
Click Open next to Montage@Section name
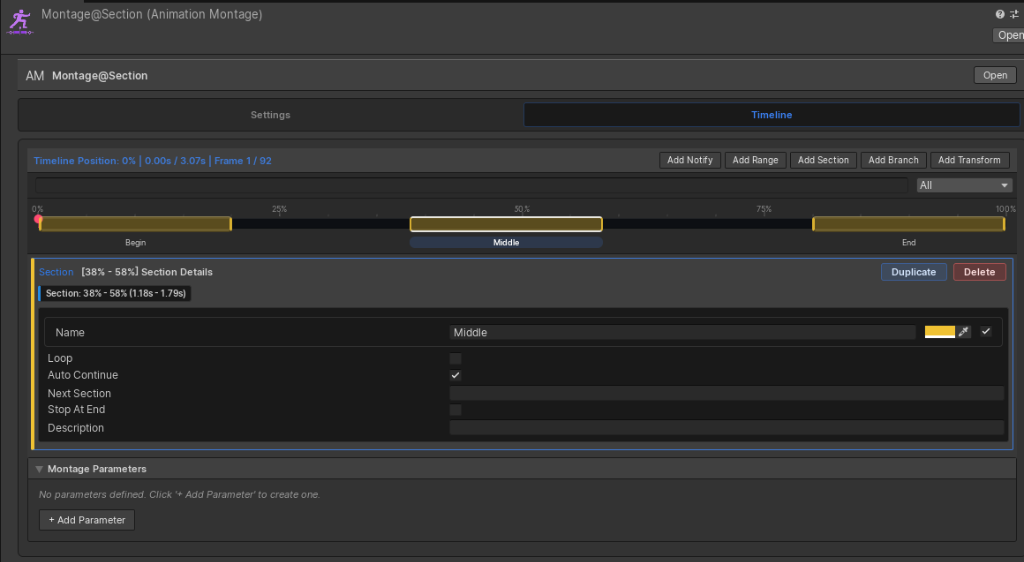pos(995,75)
